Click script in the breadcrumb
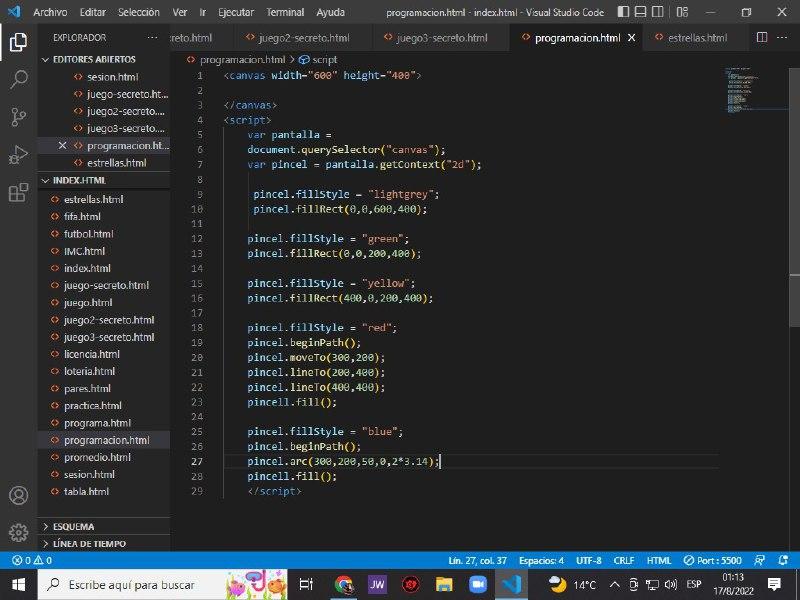The width and height of the screenshot is (800, 600). coord(324,60)
